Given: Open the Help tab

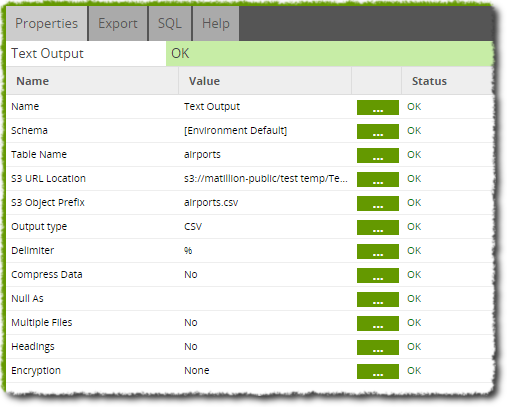Looking at the screenshot, I should (x=216, y=24).
